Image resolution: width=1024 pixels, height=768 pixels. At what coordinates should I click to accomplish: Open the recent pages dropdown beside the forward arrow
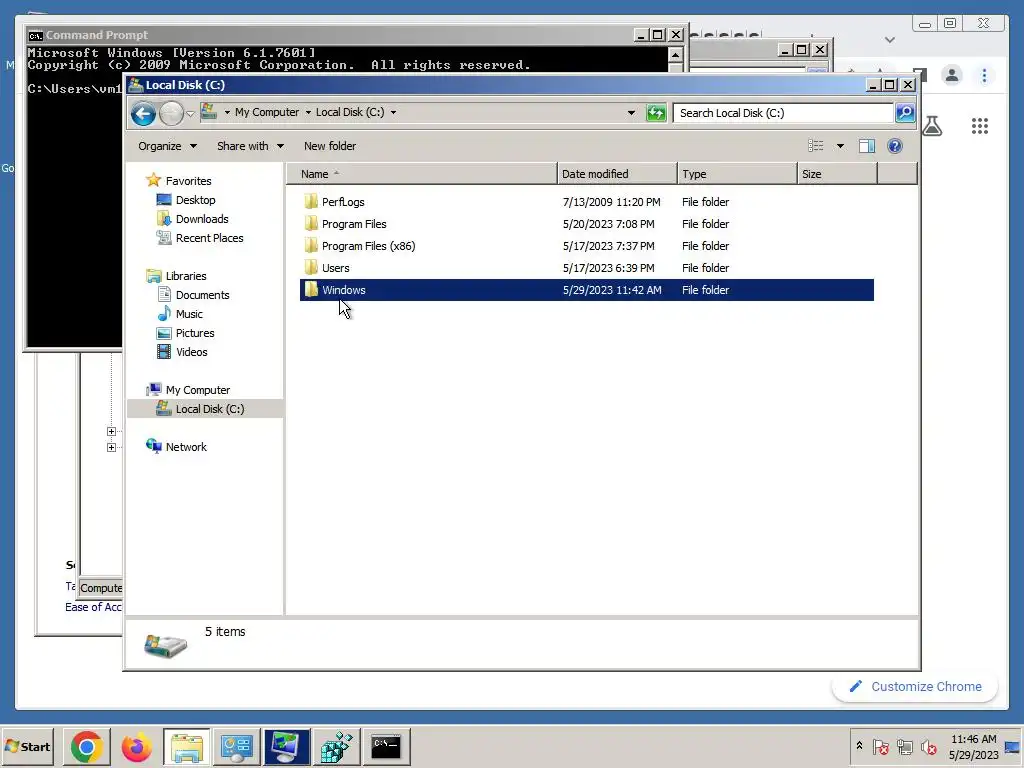pos(190,114)
